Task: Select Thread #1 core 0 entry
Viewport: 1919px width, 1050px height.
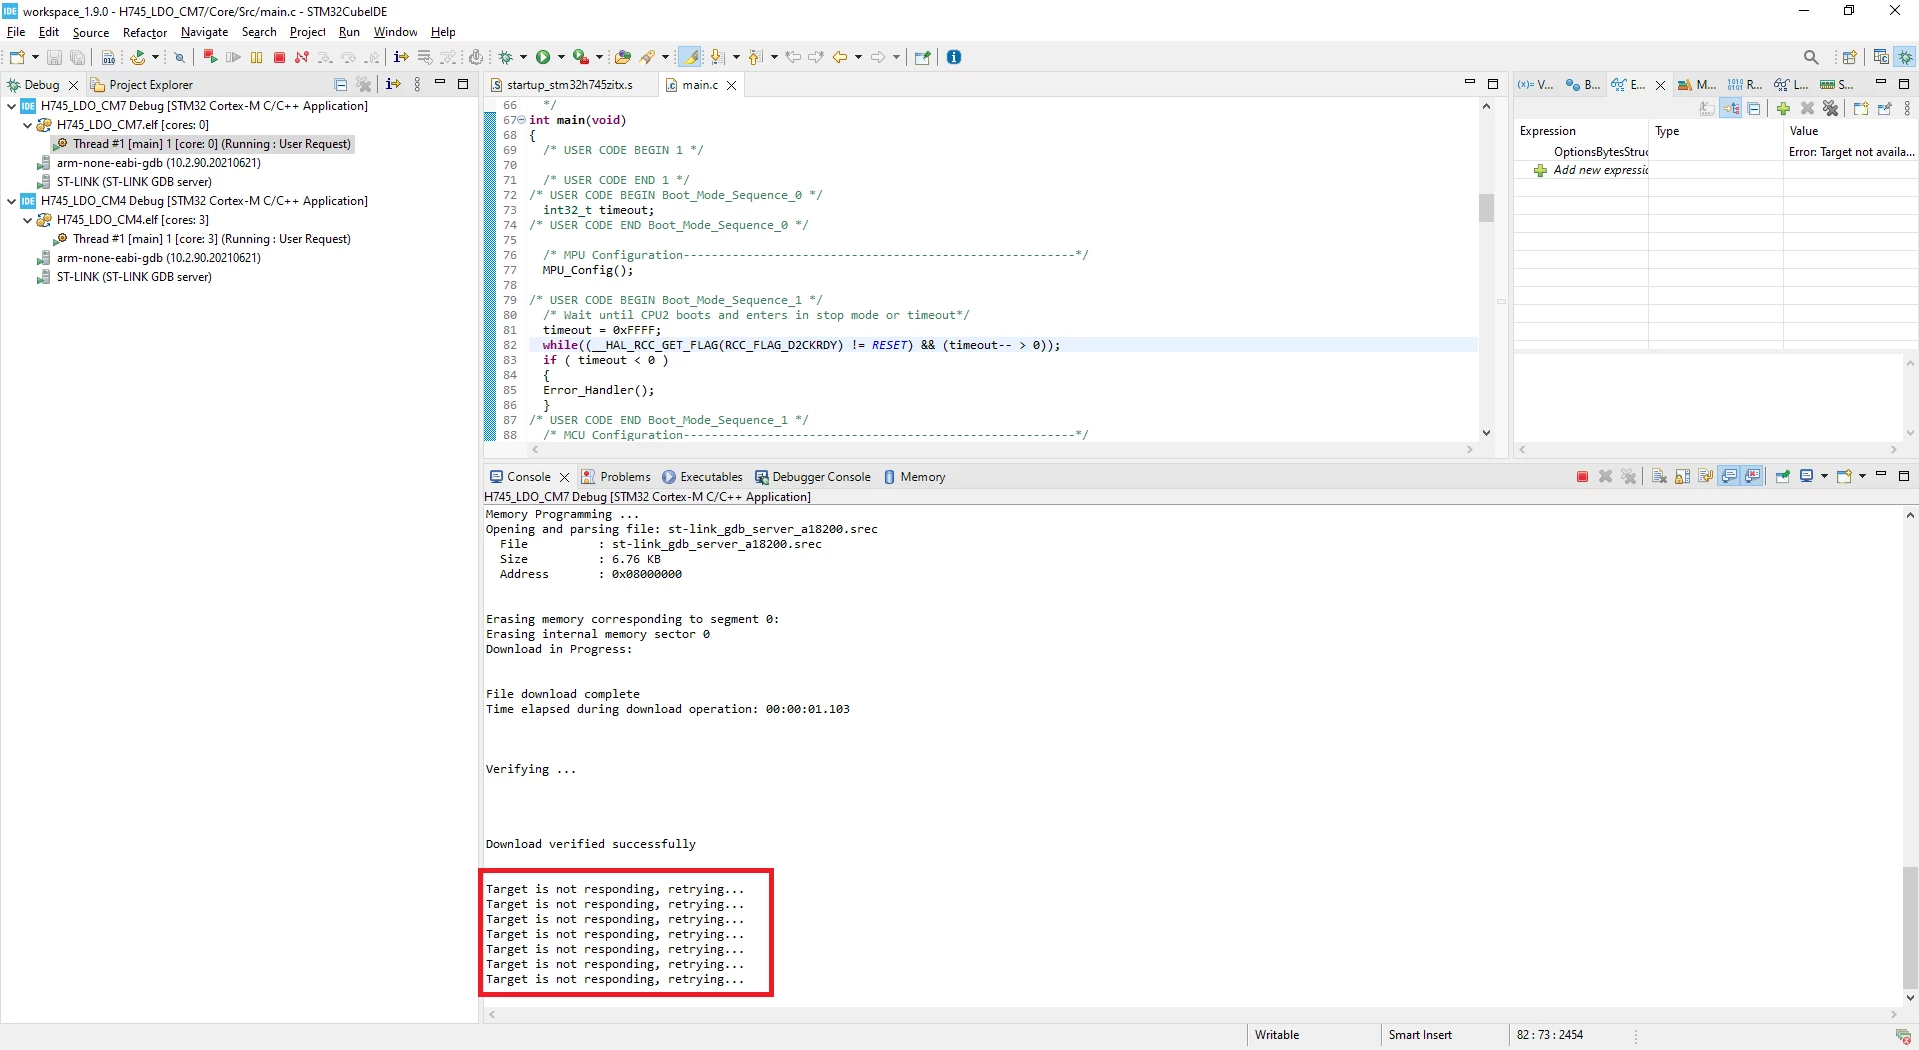Action: coord(203,144)
